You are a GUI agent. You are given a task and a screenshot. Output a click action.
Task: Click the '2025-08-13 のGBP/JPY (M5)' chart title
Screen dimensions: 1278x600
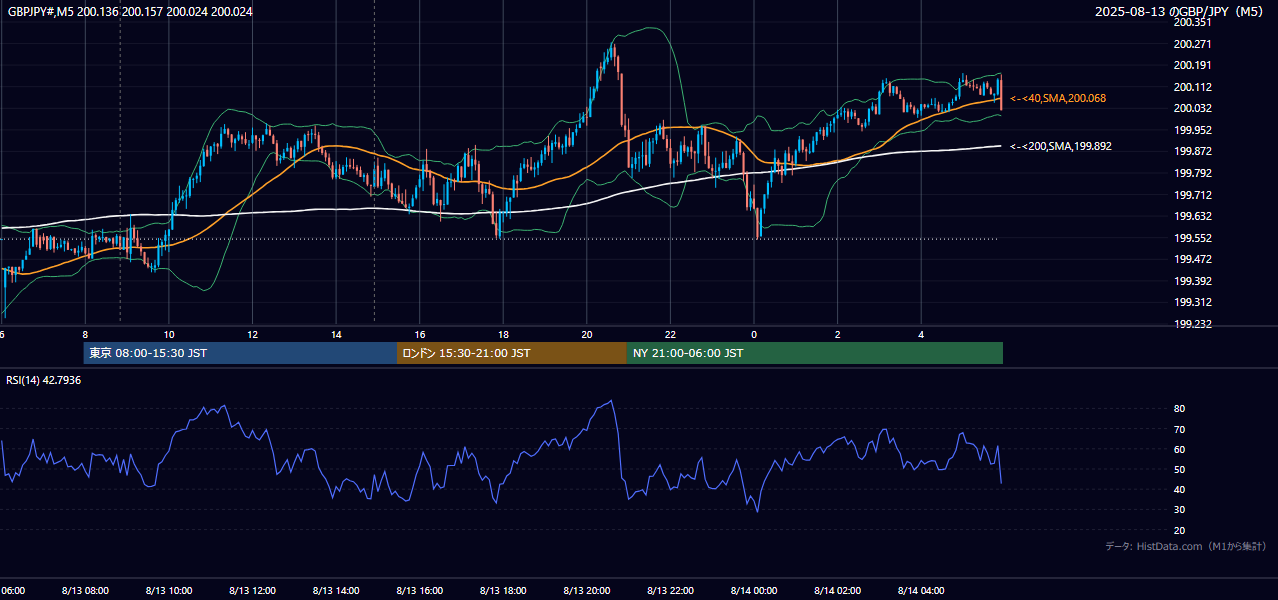(x=1180, y=12)
